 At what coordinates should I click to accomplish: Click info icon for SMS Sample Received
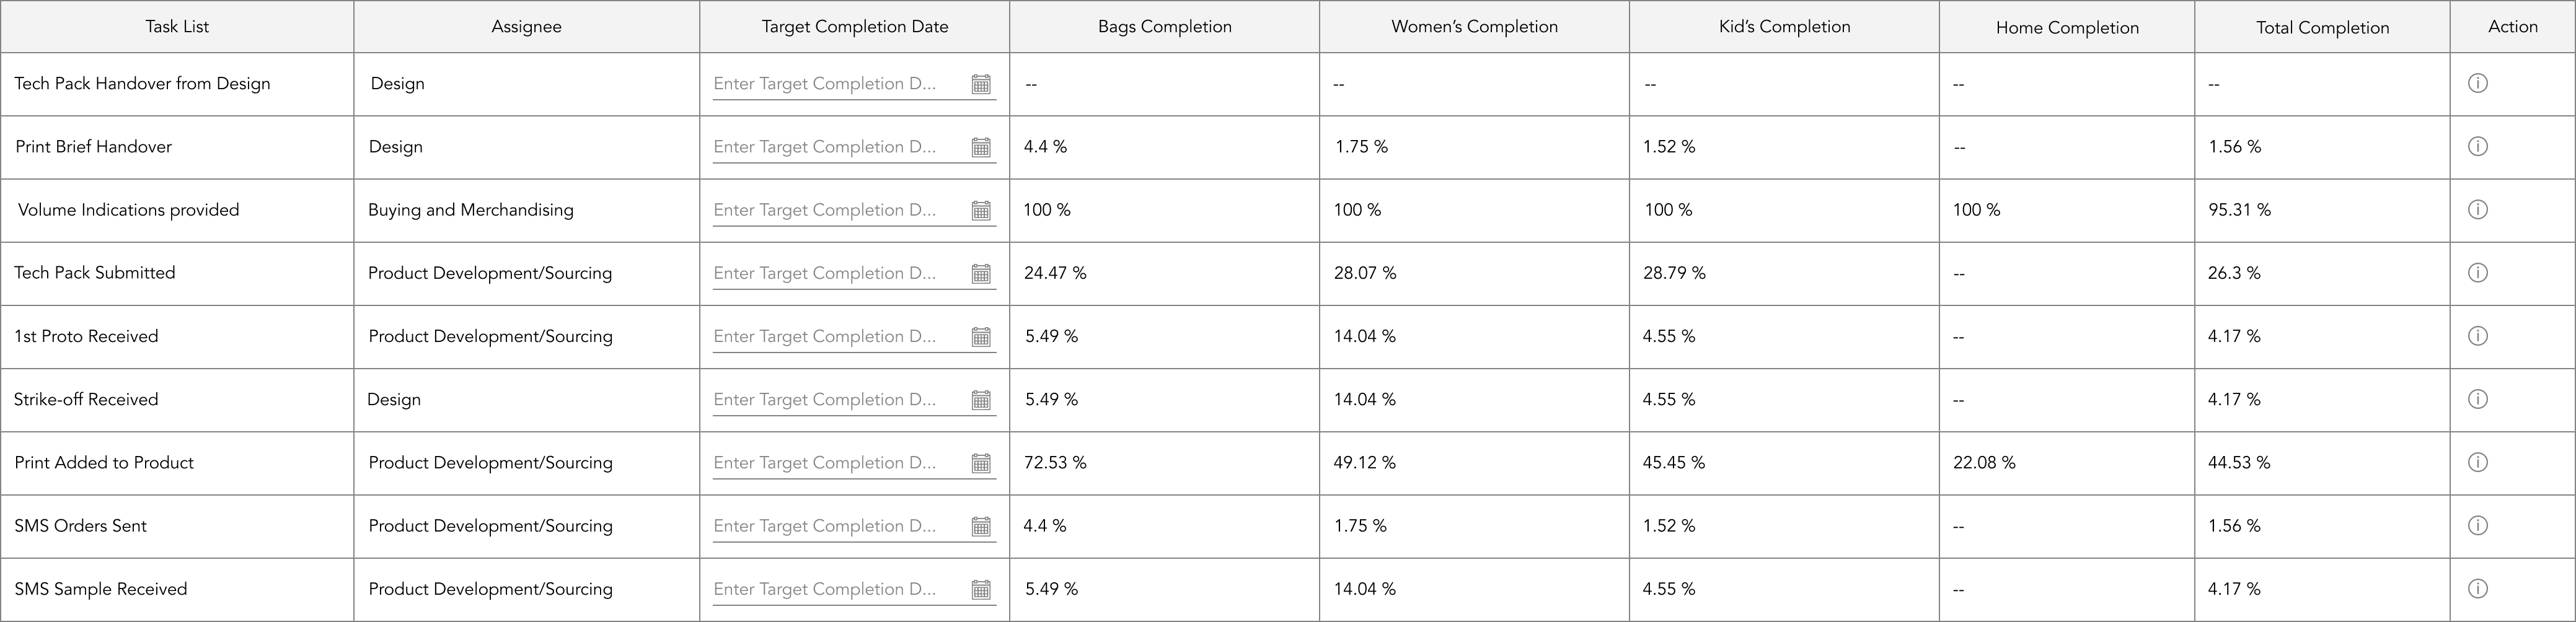click(x=2477, y=588)
